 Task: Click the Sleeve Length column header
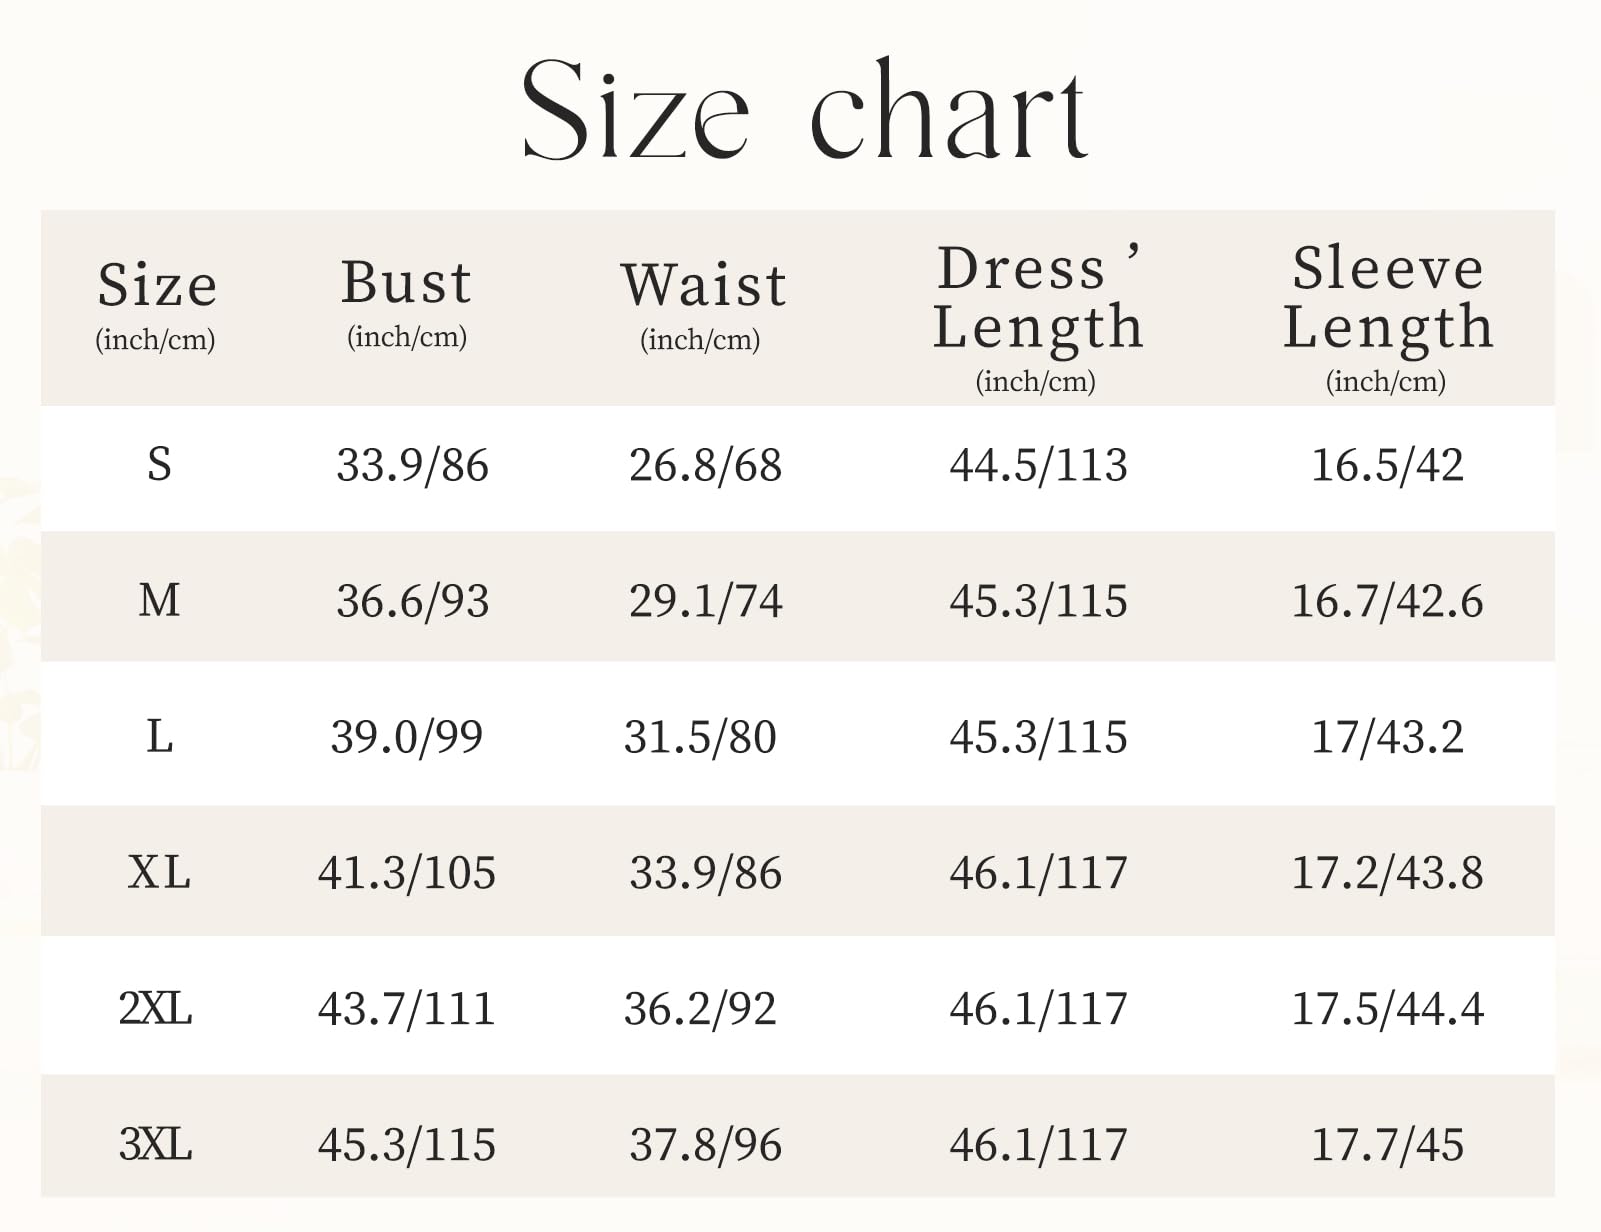pos(1387,300)
